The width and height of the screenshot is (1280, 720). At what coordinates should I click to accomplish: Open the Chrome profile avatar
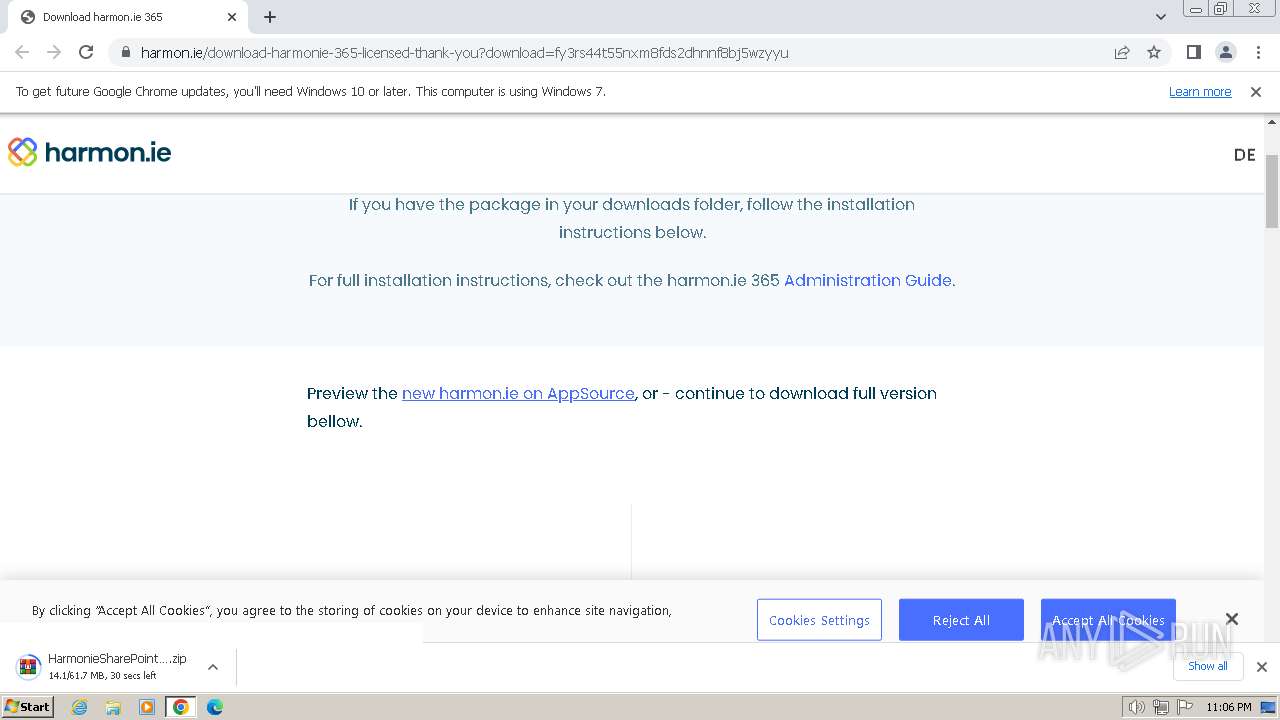click(x=1225, y=52)
